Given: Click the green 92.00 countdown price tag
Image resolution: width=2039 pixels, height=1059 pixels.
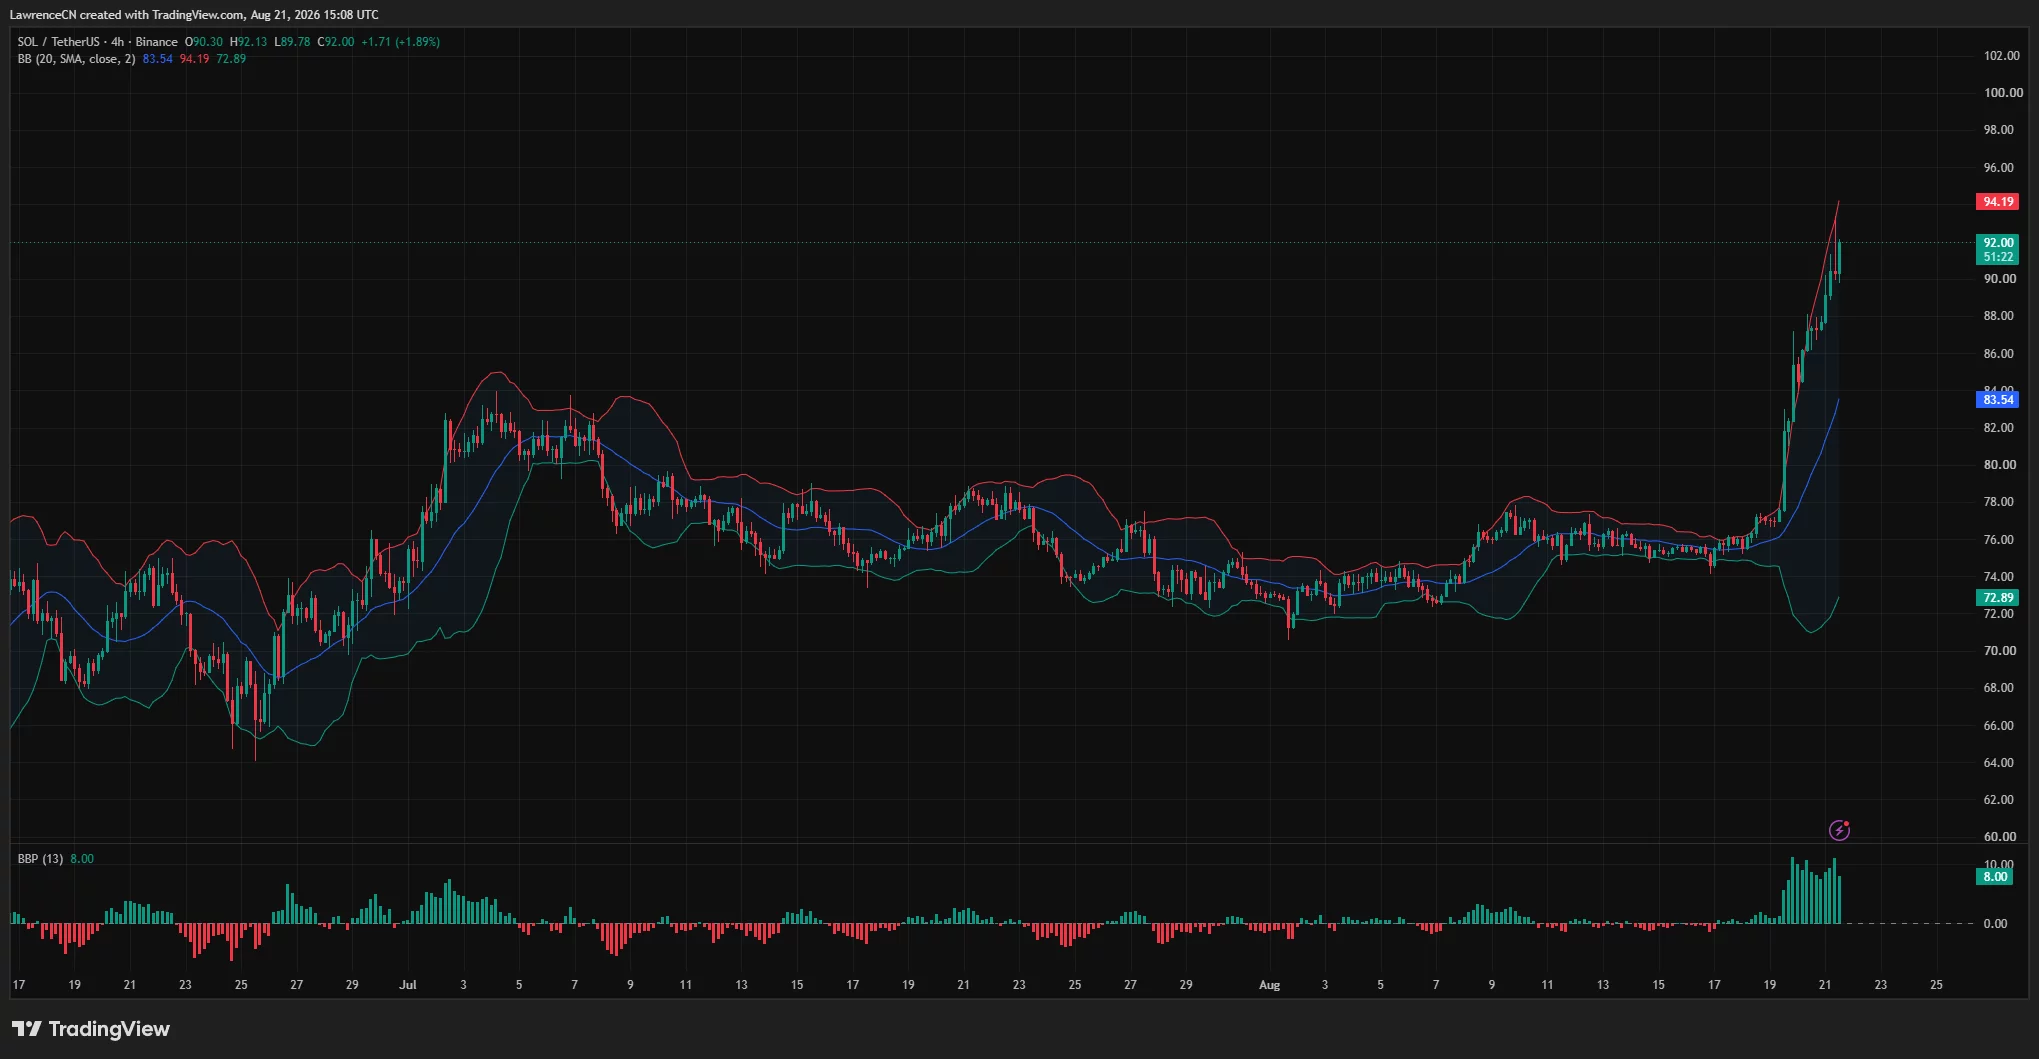Looking at the screenshot, I should [x=1998, y=250].
